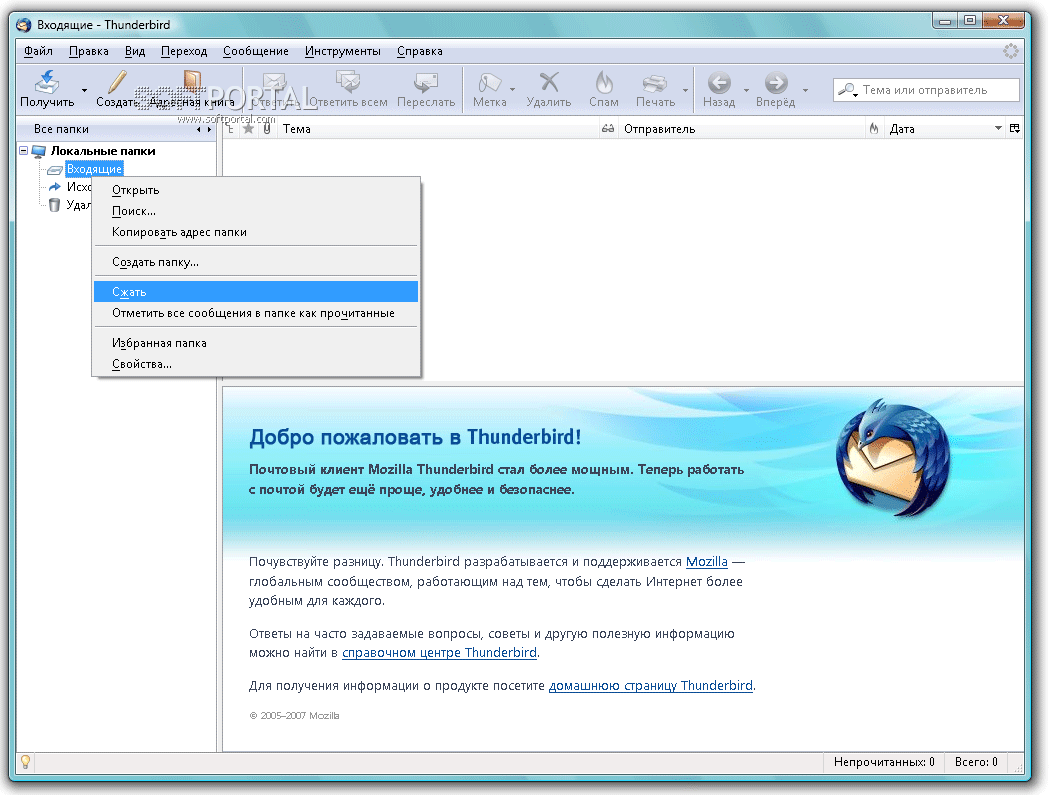
Task: Open the Mozilla link
Action: [706, 561]
